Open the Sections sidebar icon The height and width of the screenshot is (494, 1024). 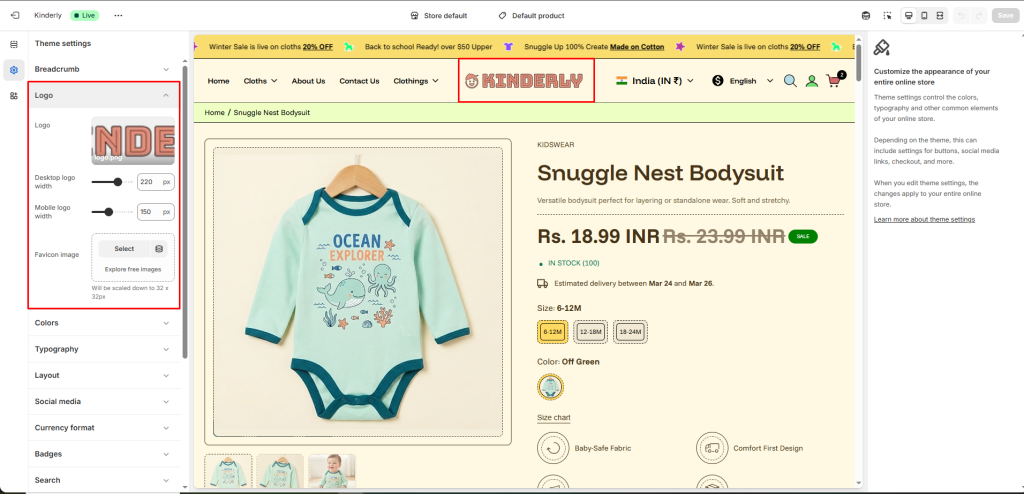(14, 44)
